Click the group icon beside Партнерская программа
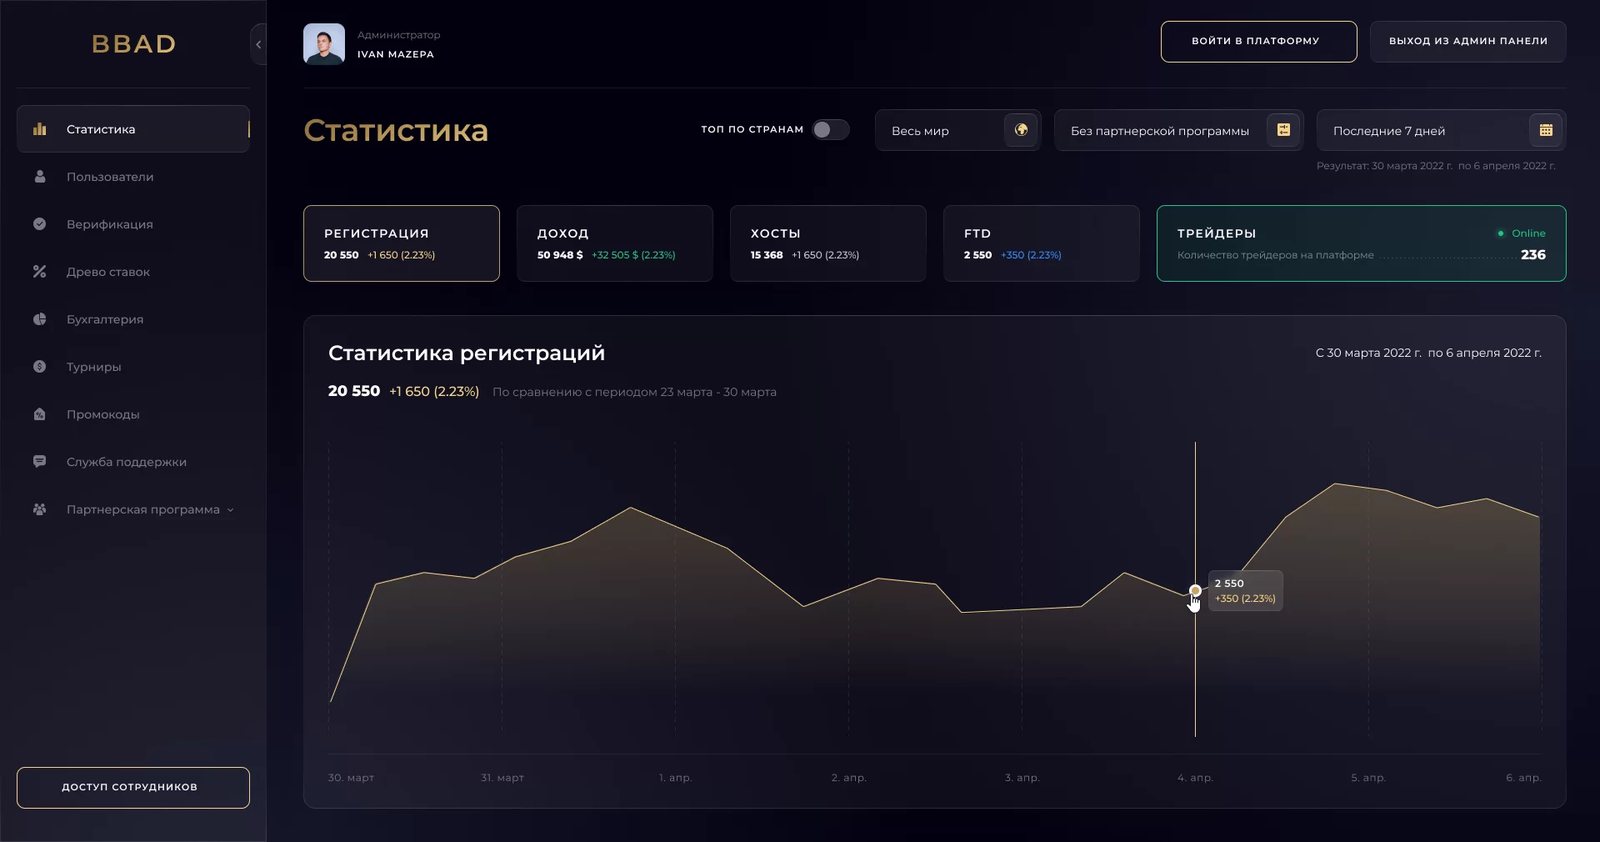The image size is (1600, 842). pos(40,509)
